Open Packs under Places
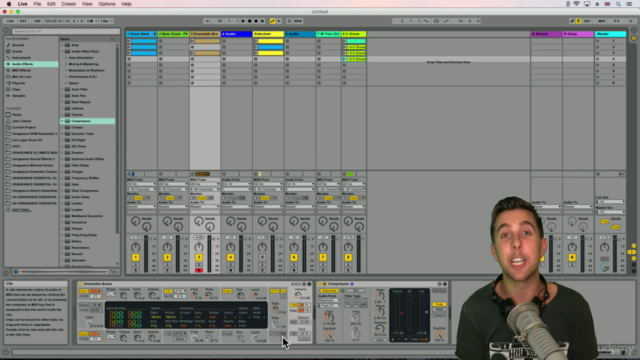Viewport: 640px width, 360px height. click(17, 115)
